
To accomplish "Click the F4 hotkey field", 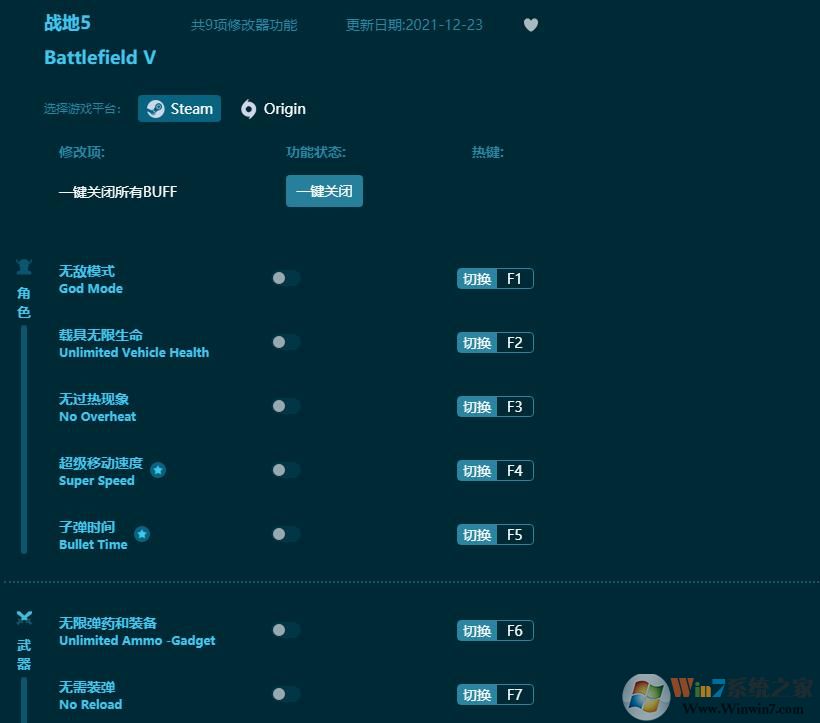I will coord(515,470).
